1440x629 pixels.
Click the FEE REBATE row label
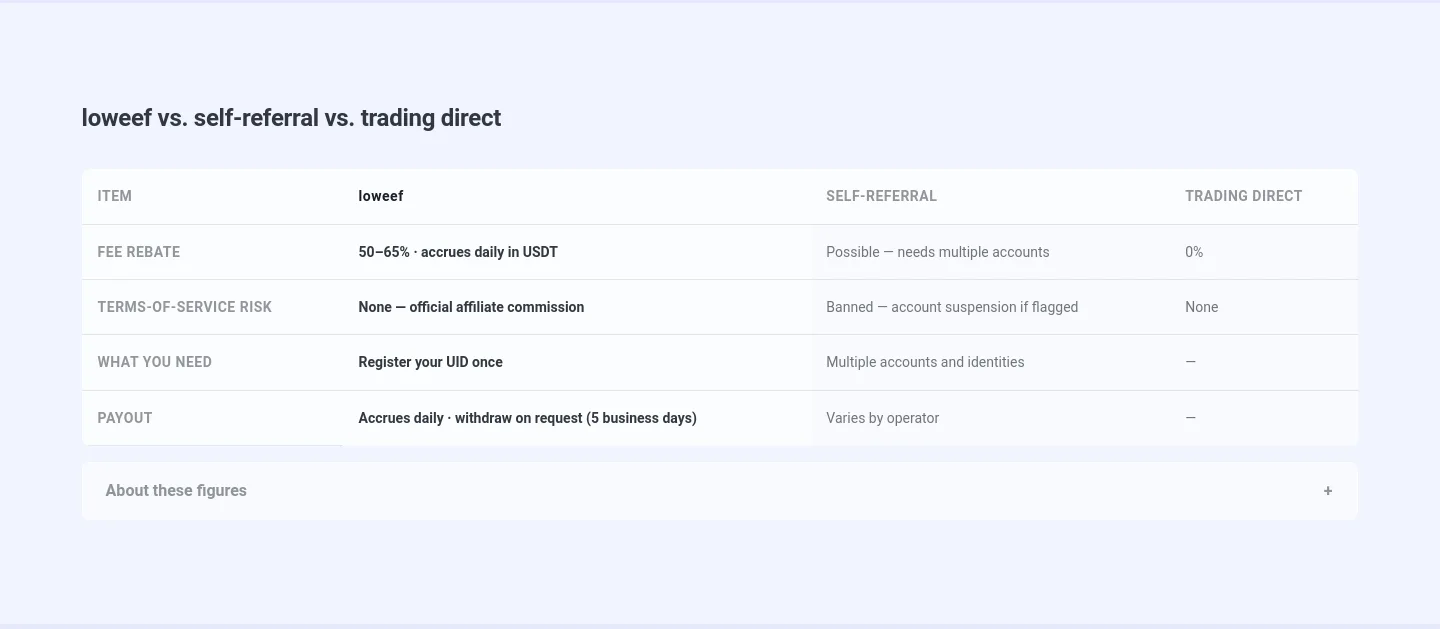coord(139,252)
